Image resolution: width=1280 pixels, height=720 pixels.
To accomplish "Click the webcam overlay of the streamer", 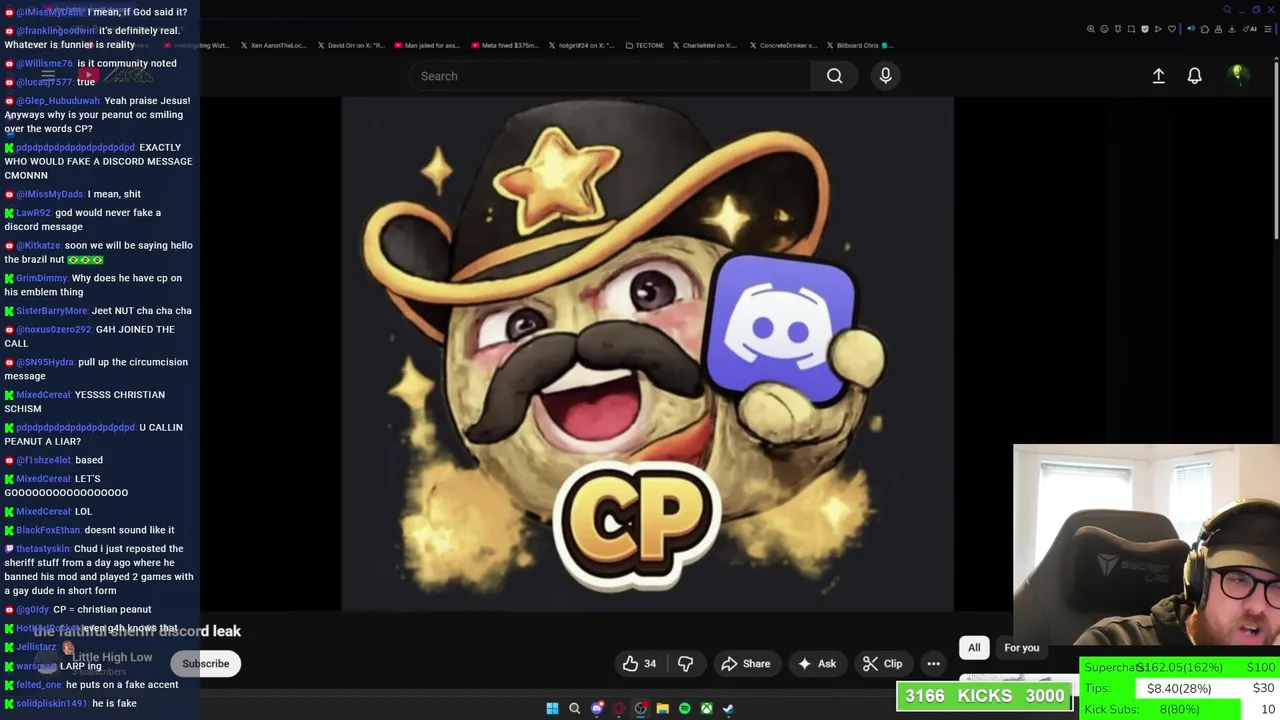I will click(x=1146, y=545).
